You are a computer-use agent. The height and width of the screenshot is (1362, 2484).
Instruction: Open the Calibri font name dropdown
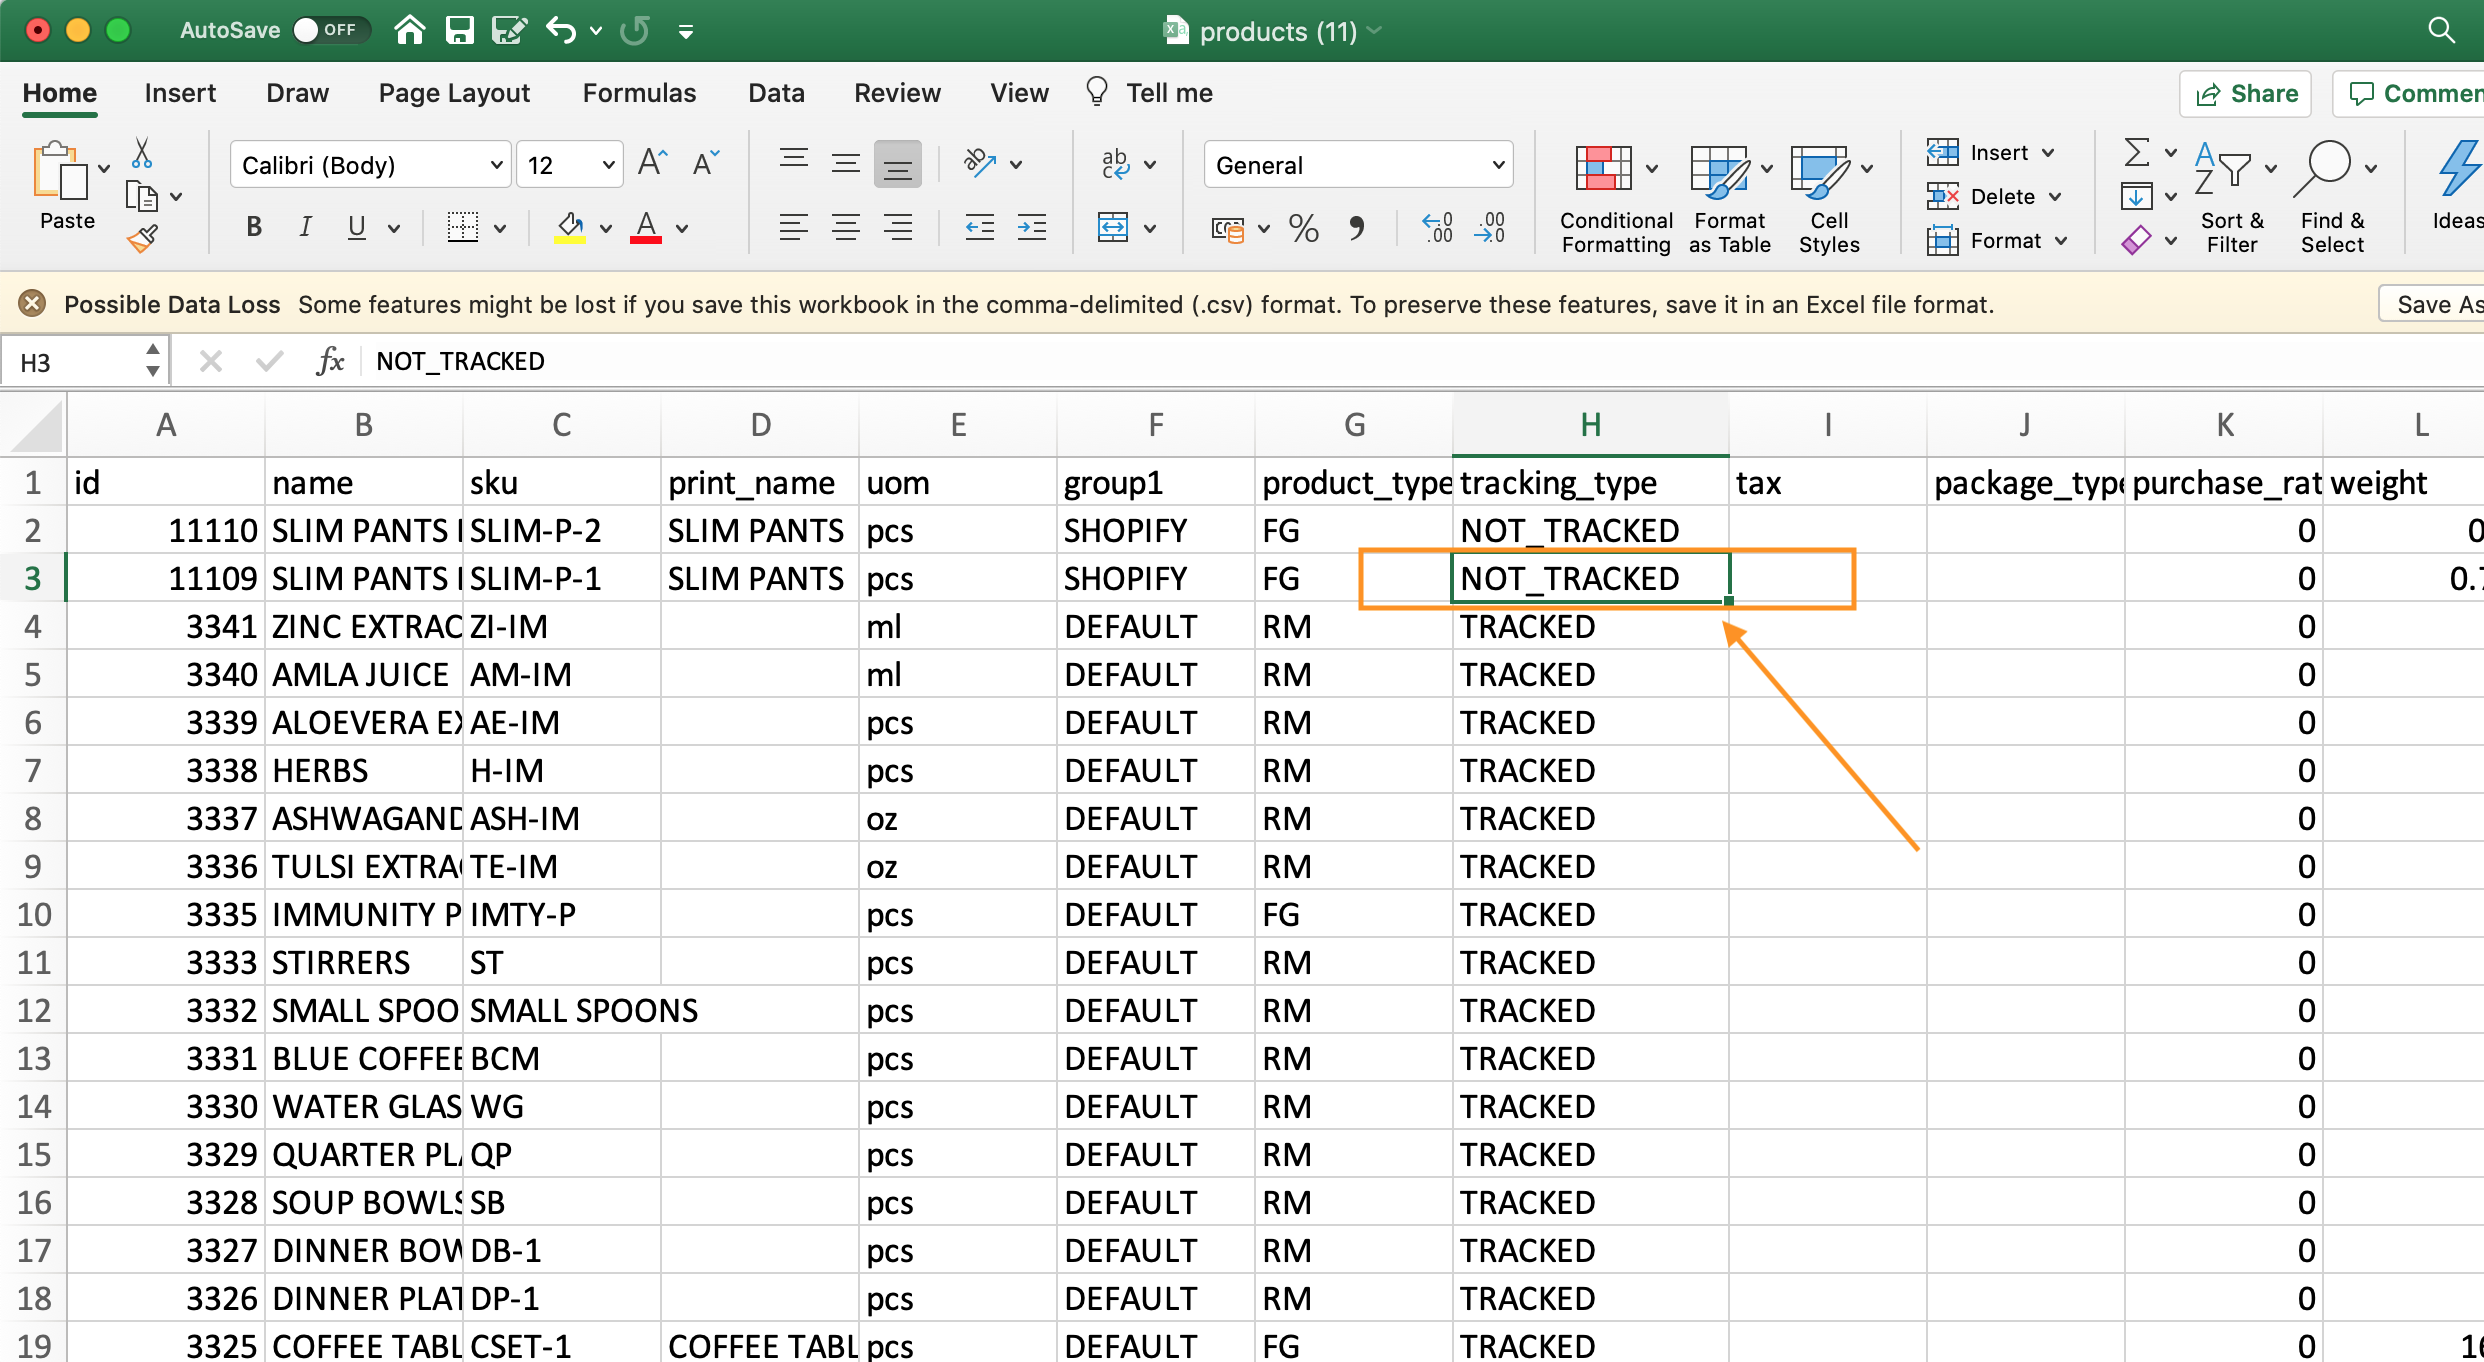[496, 165]
